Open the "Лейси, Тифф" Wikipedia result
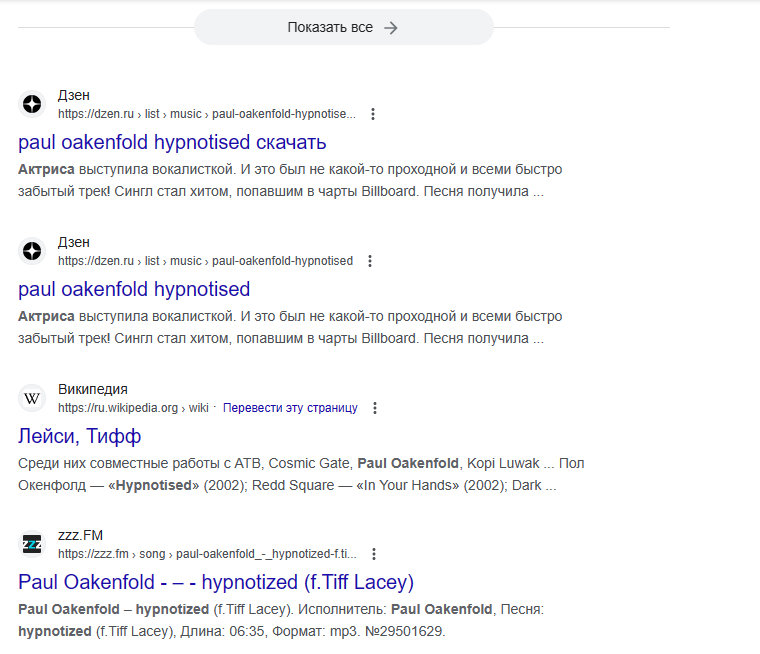This screenshot has width=760, height=654. click(x=80, y=436)
